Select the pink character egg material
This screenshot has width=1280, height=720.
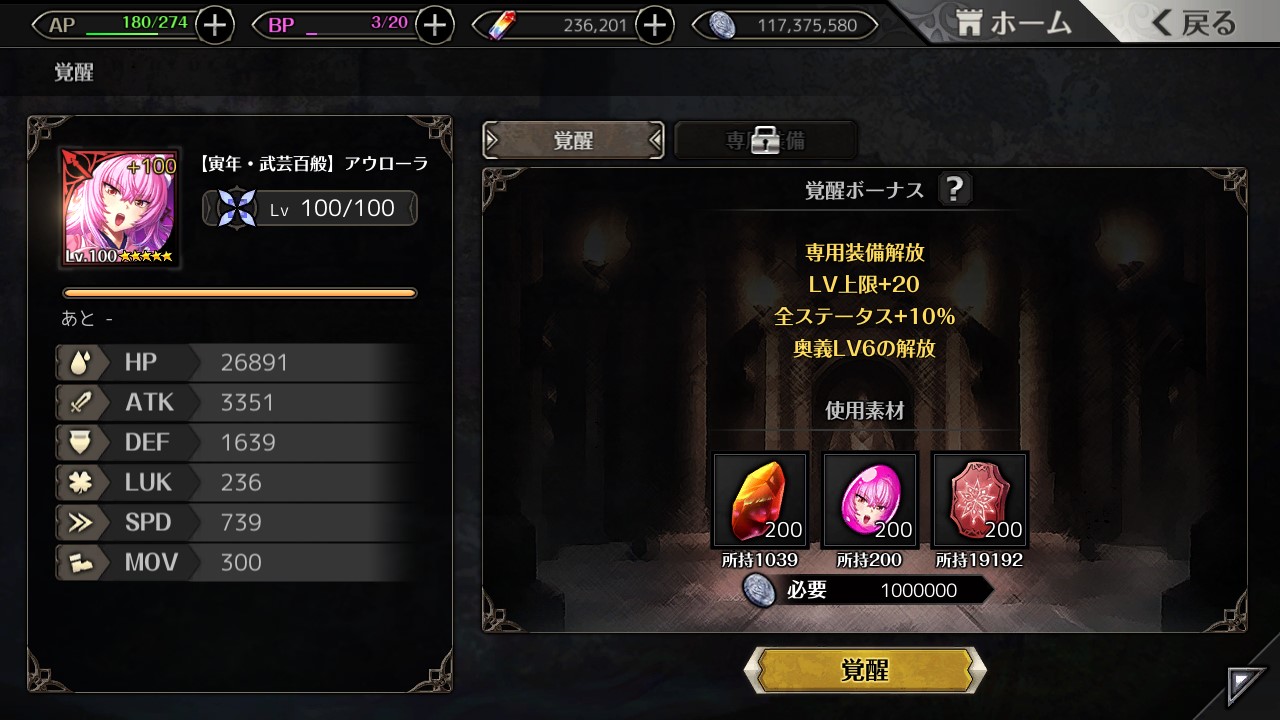pyautogui.click(x=870, y=500)
